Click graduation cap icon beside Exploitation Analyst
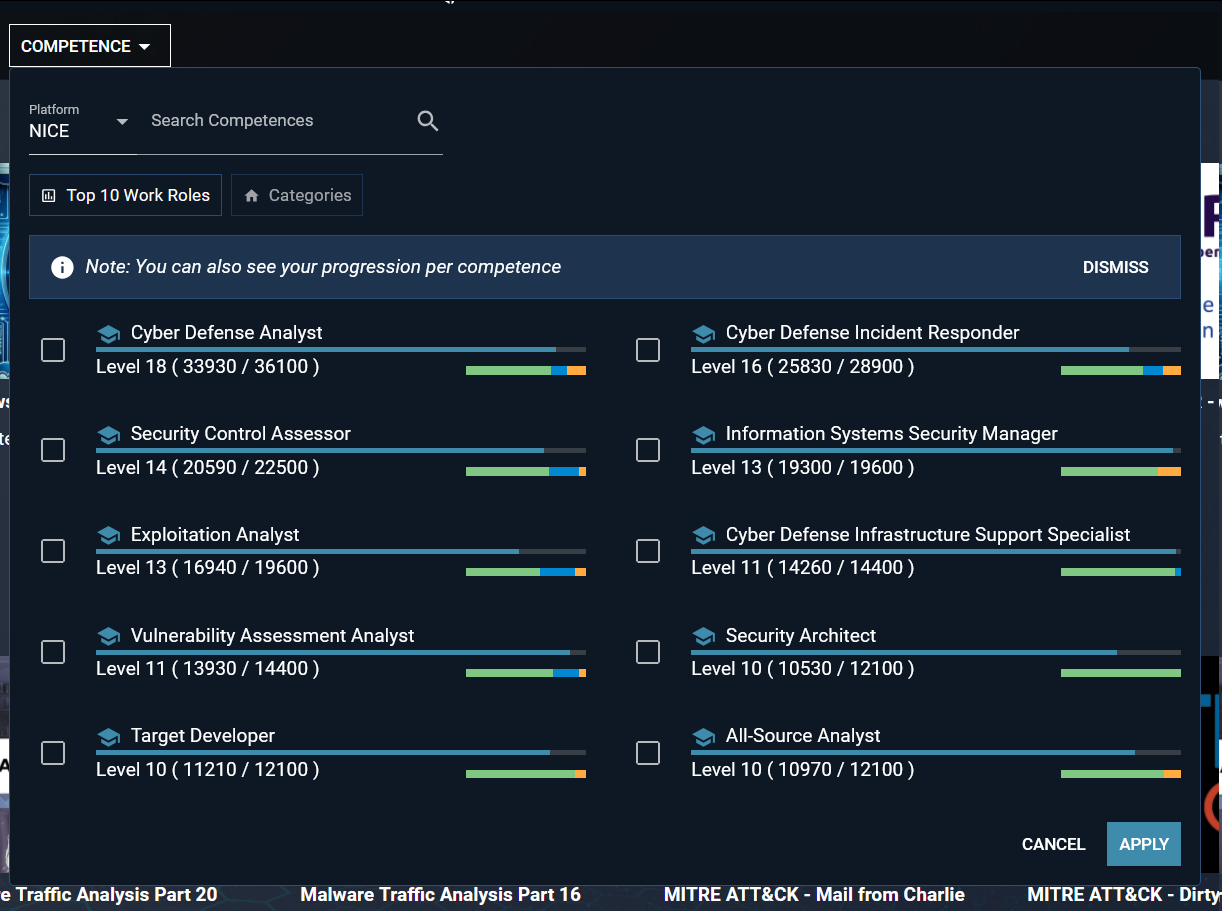This screenshot has height=911, width=1222. [108, 536]
